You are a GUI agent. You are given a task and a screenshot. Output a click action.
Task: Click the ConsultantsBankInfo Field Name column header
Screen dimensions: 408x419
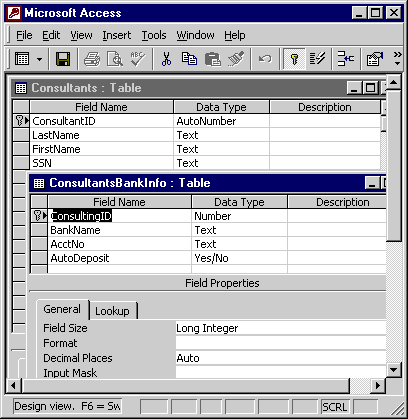pos(120,202)
